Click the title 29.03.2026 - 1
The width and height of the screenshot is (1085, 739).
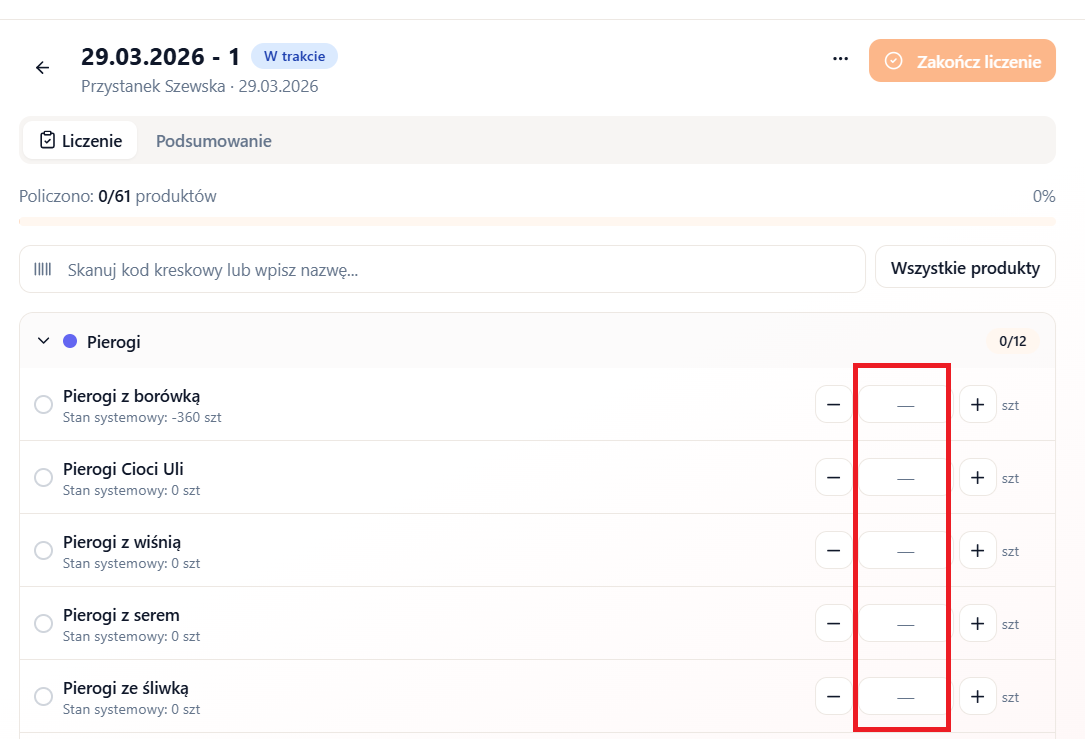161,56
